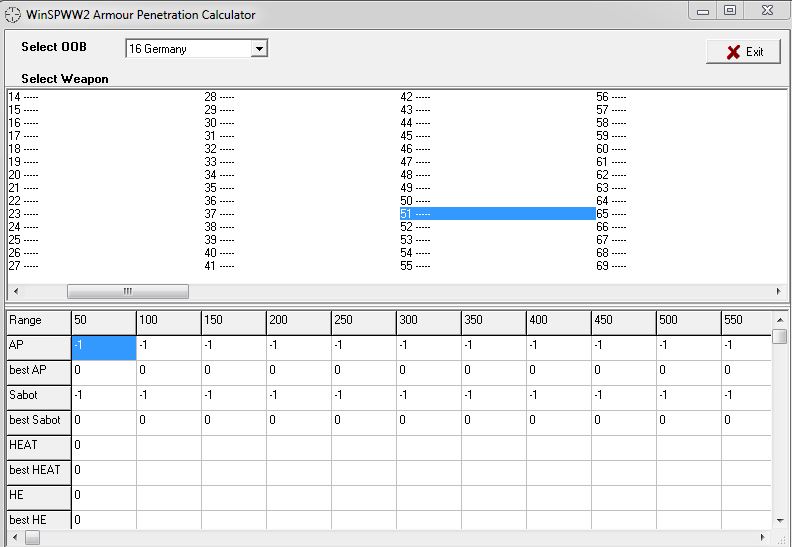This screenshot has height=547, width=792.
Task: Click the Exit button
Action: click(743, 52)
